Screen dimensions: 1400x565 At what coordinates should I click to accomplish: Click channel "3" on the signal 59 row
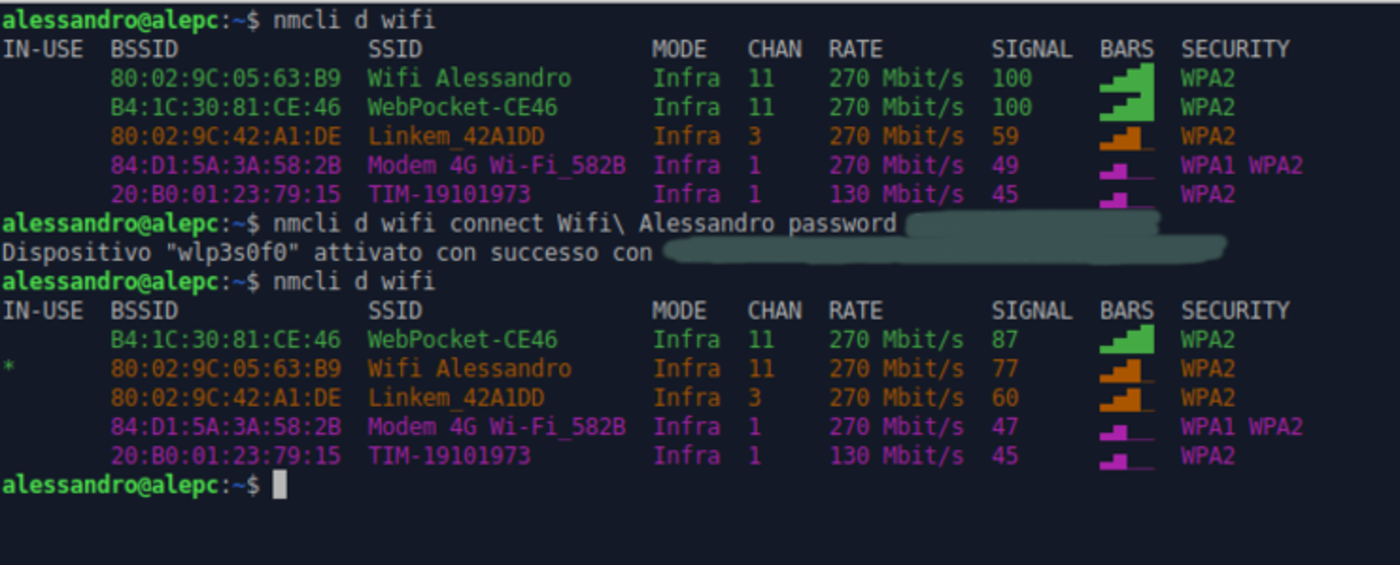[x=754, y=136]
